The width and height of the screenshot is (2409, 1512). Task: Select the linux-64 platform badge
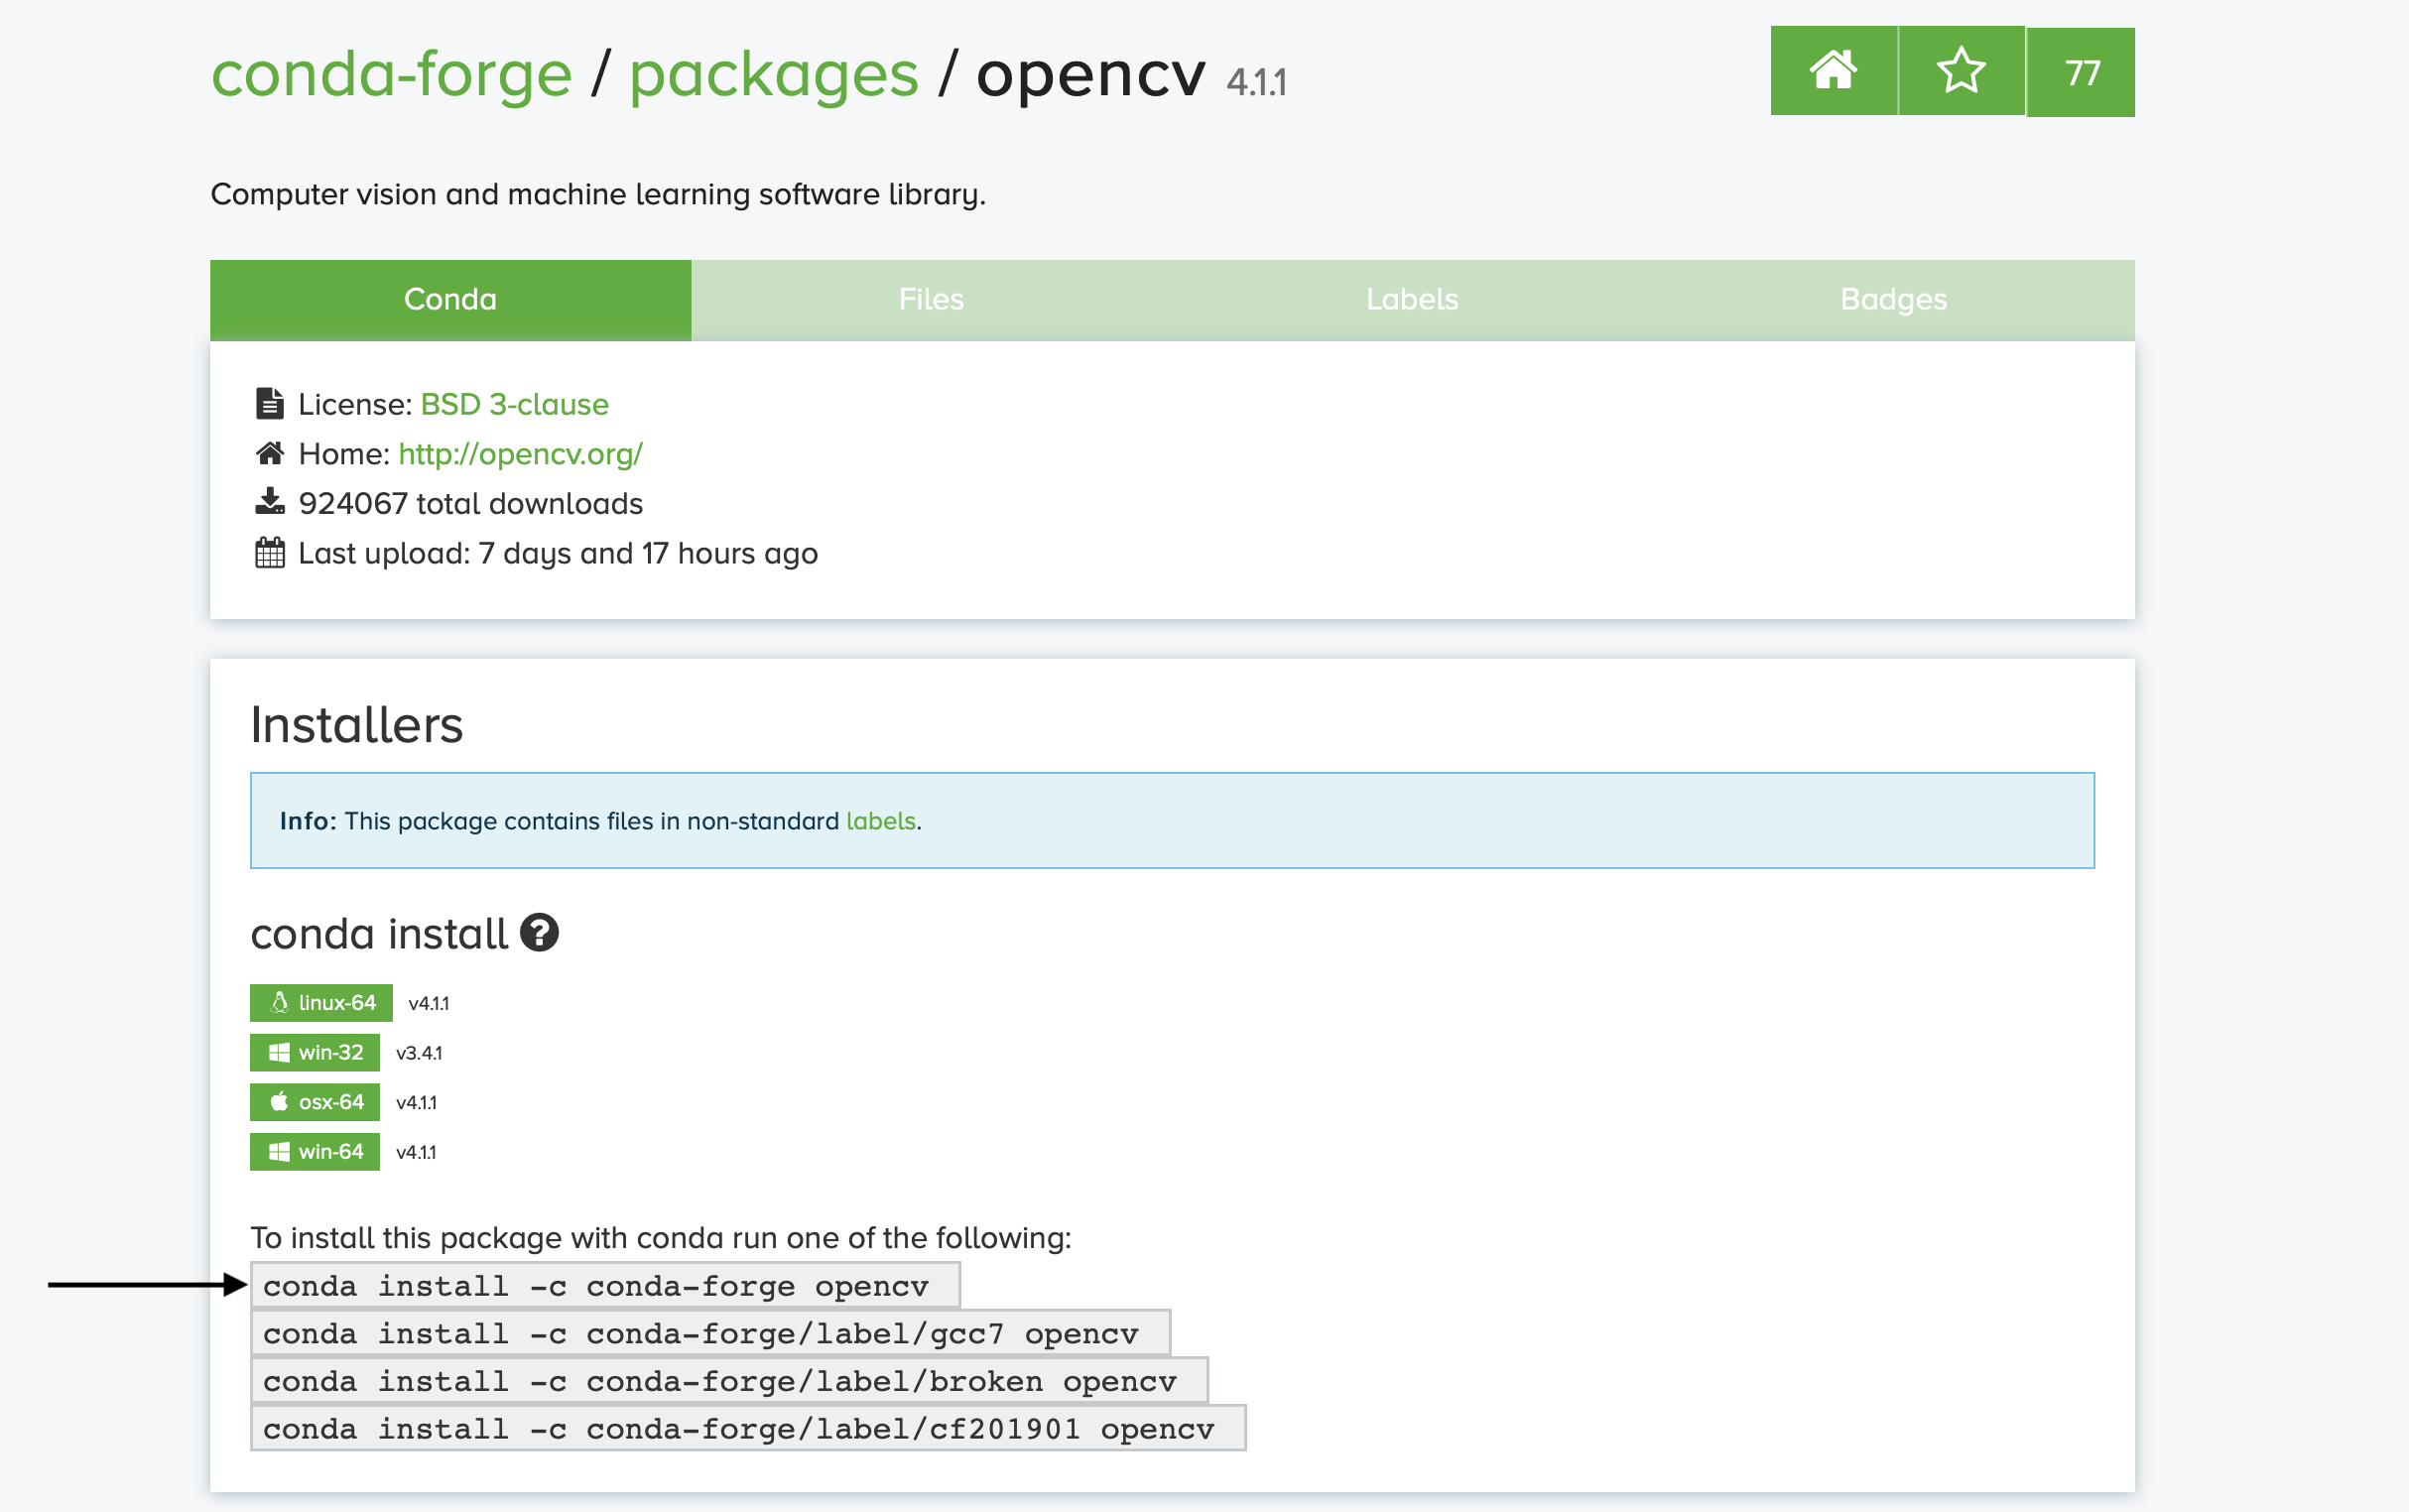point(321,1003)
